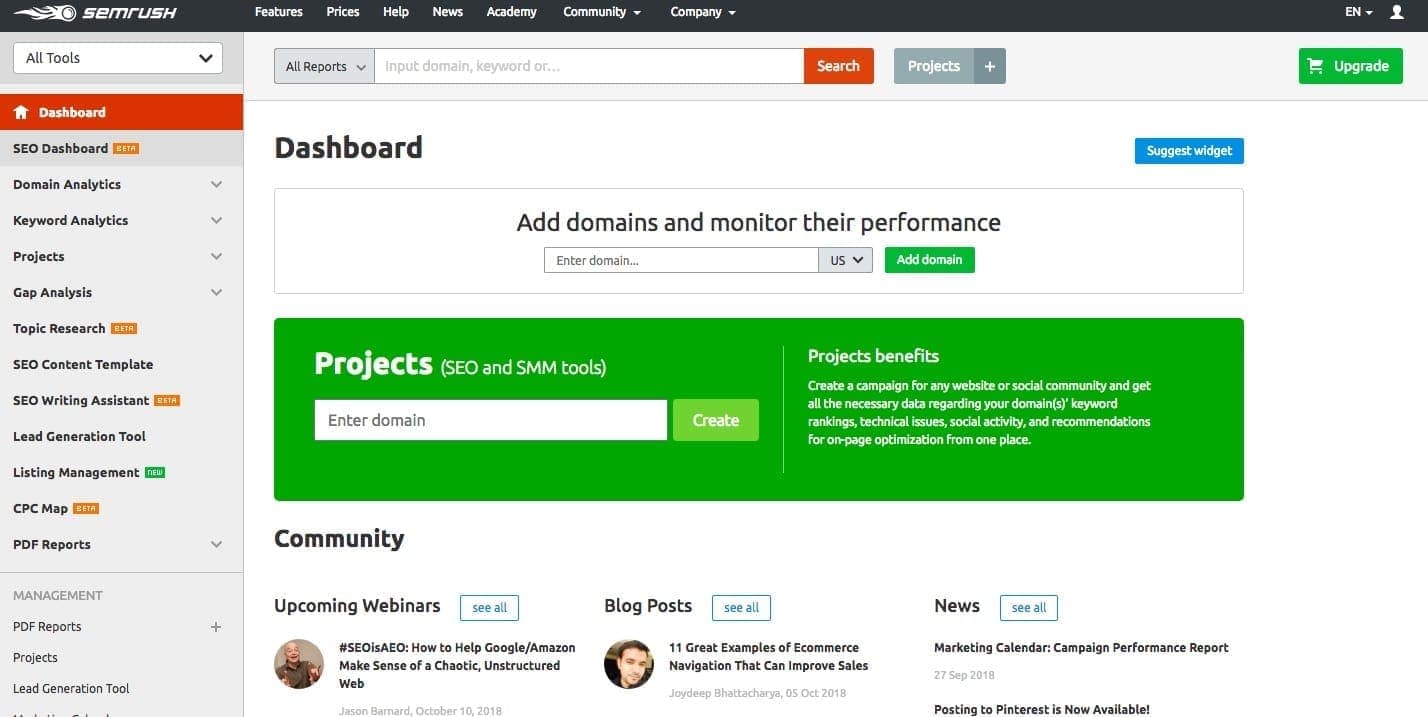Focus the main domain/keyword search field
Viewport: 1428px width, 717px height.
coord(589,66)
